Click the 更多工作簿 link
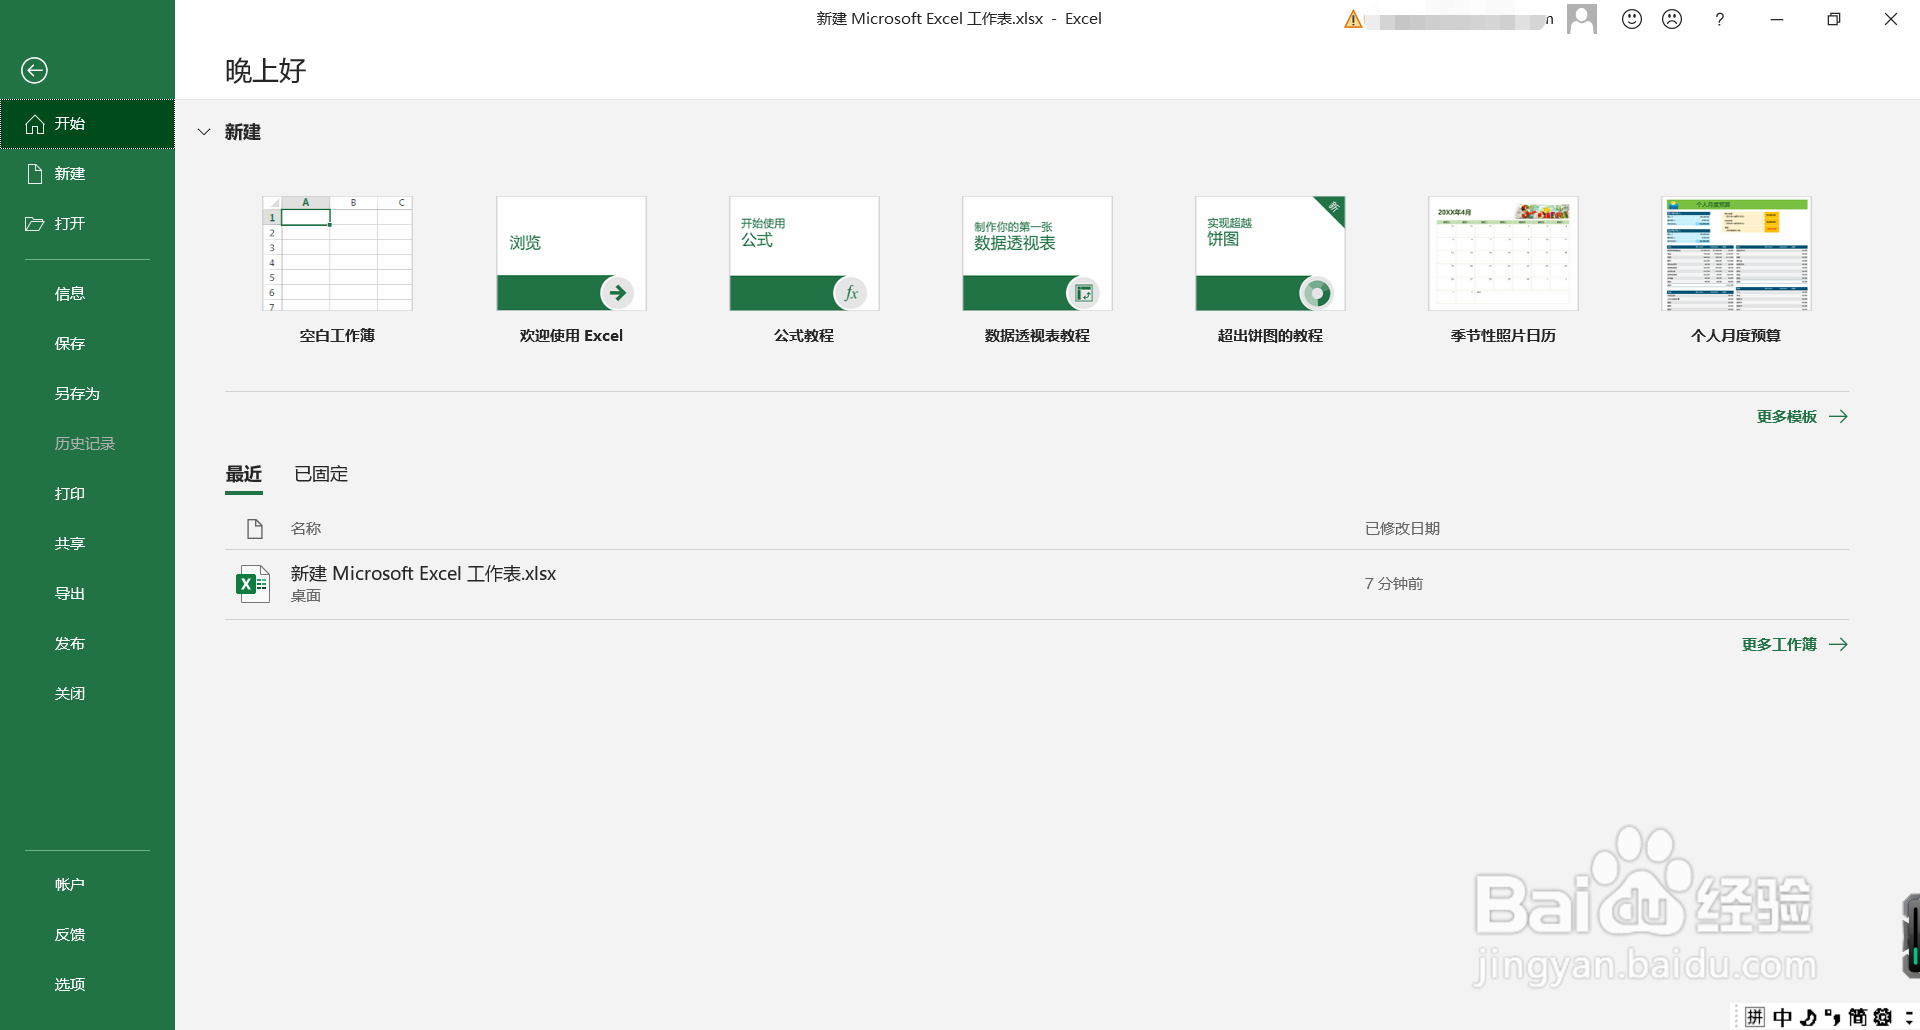1920x1030 pixels. (1794, 645)
